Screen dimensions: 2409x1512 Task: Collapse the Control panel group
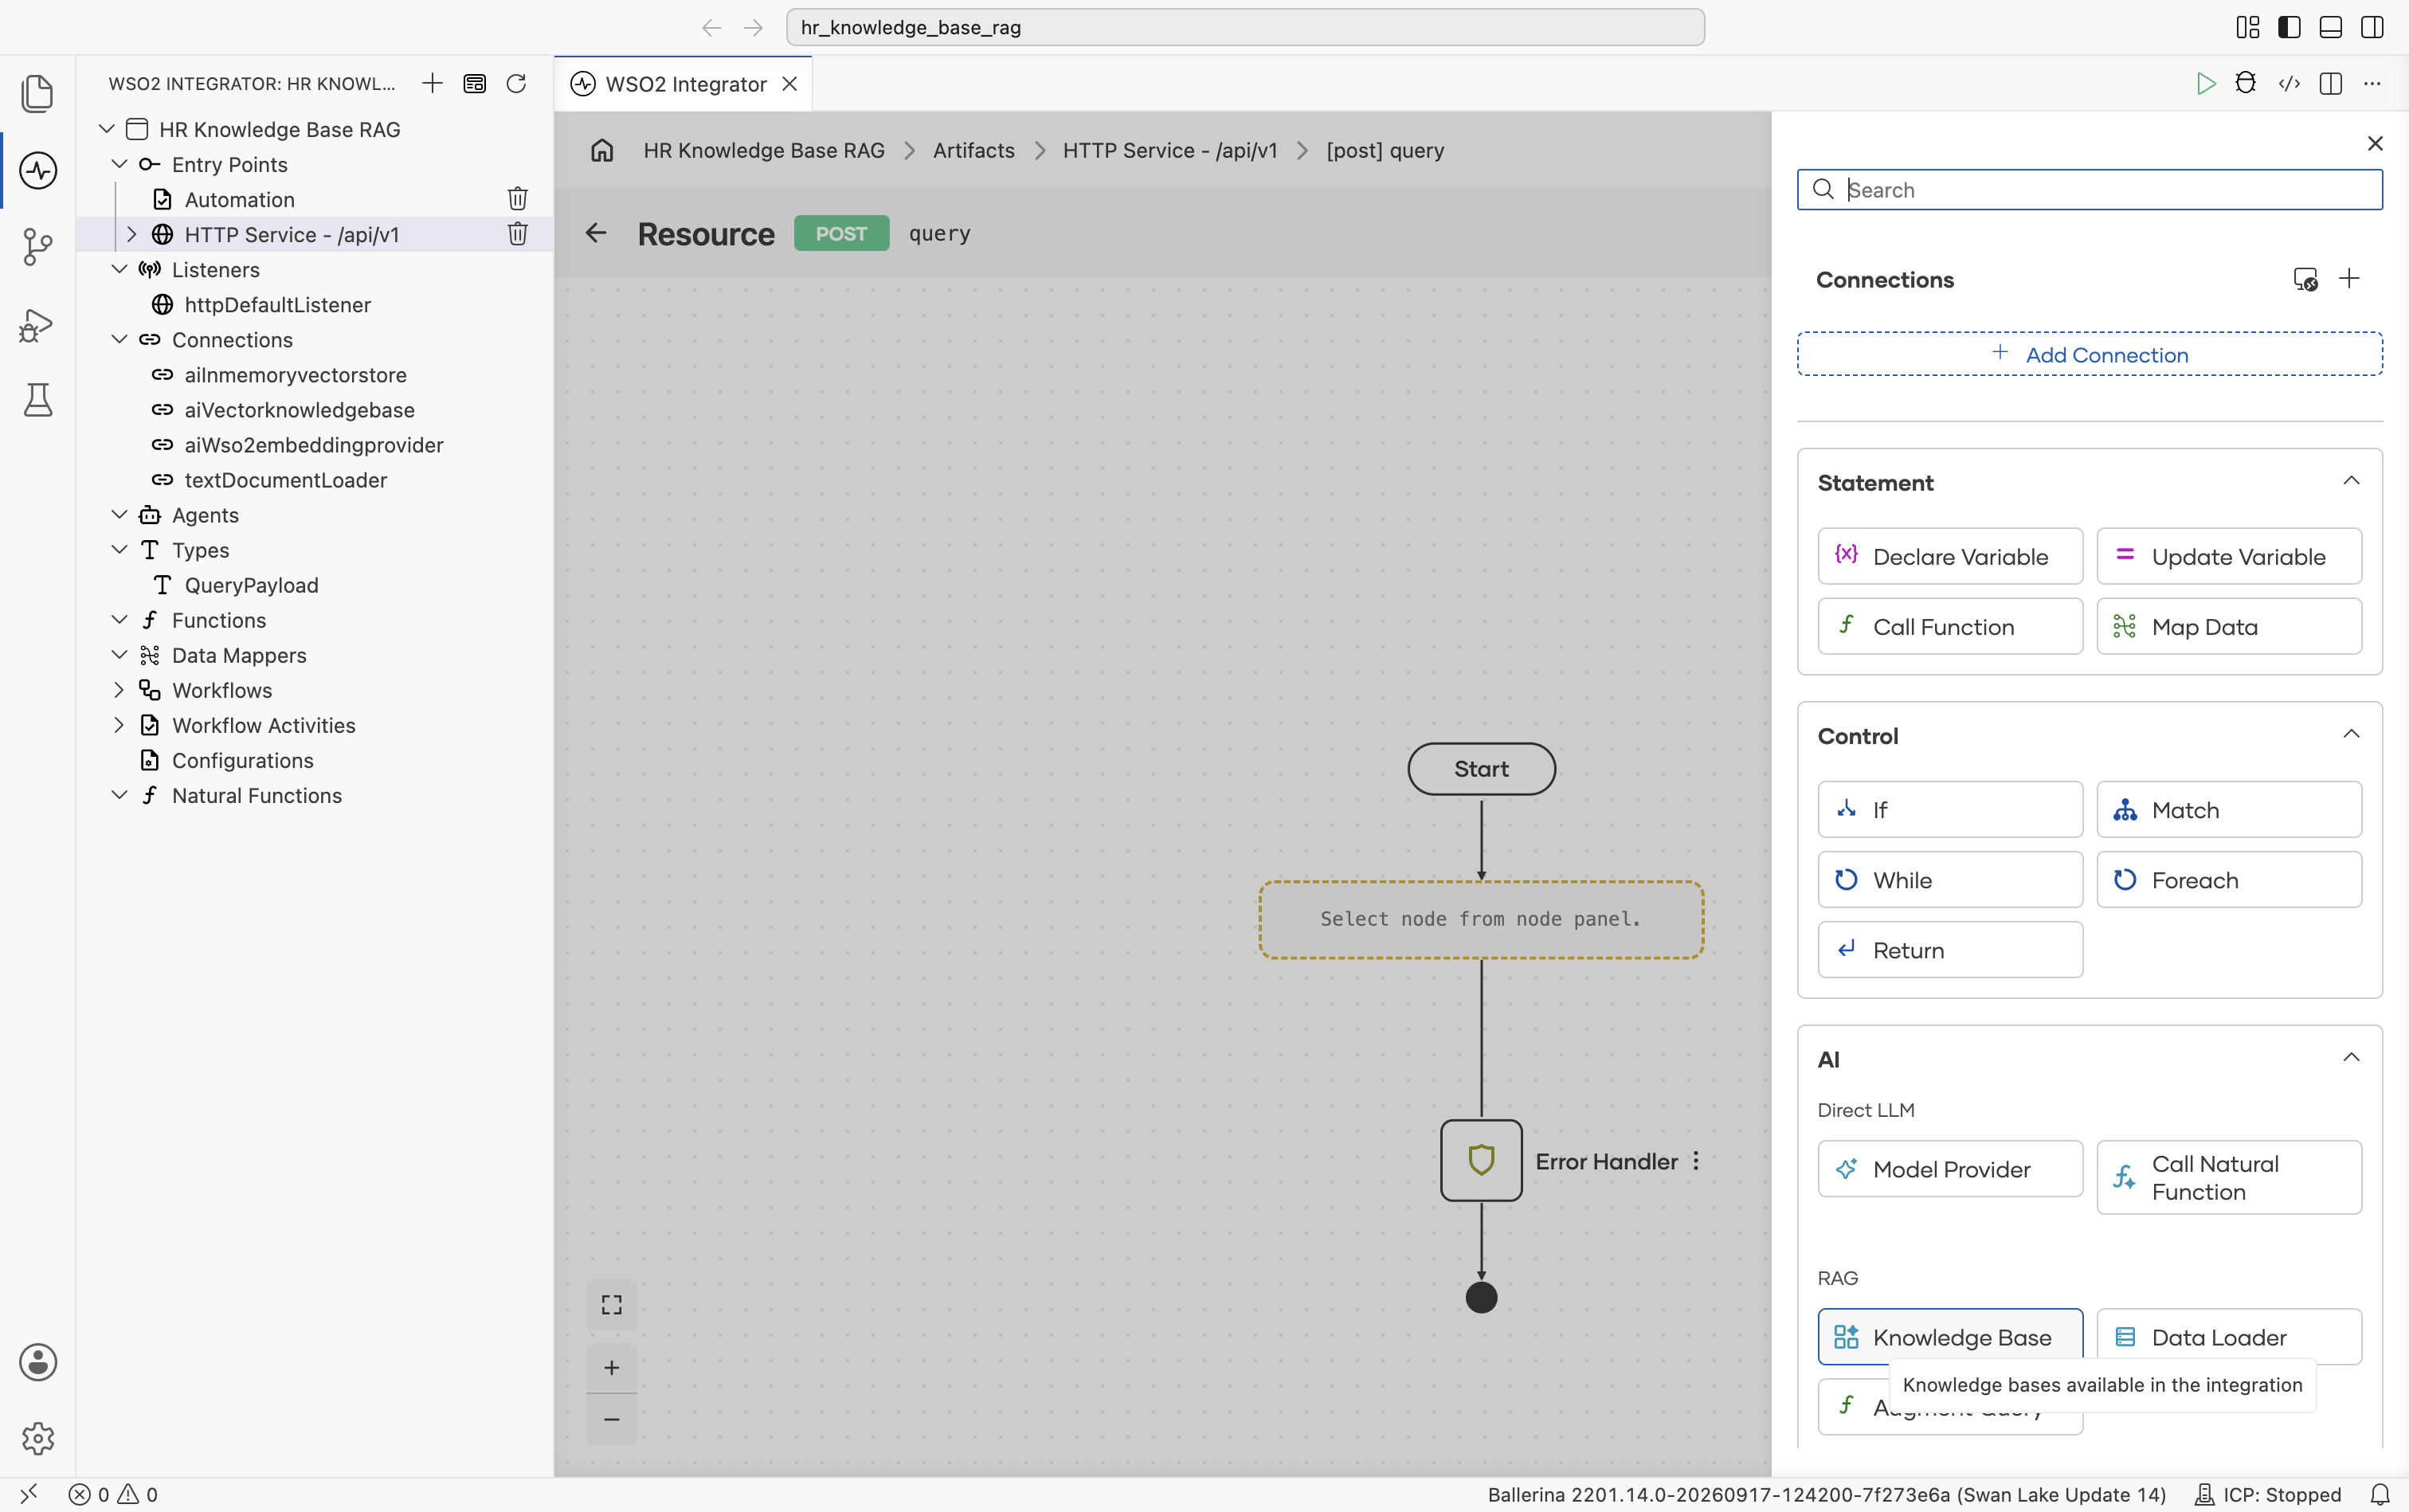[x=2351, y=734]
